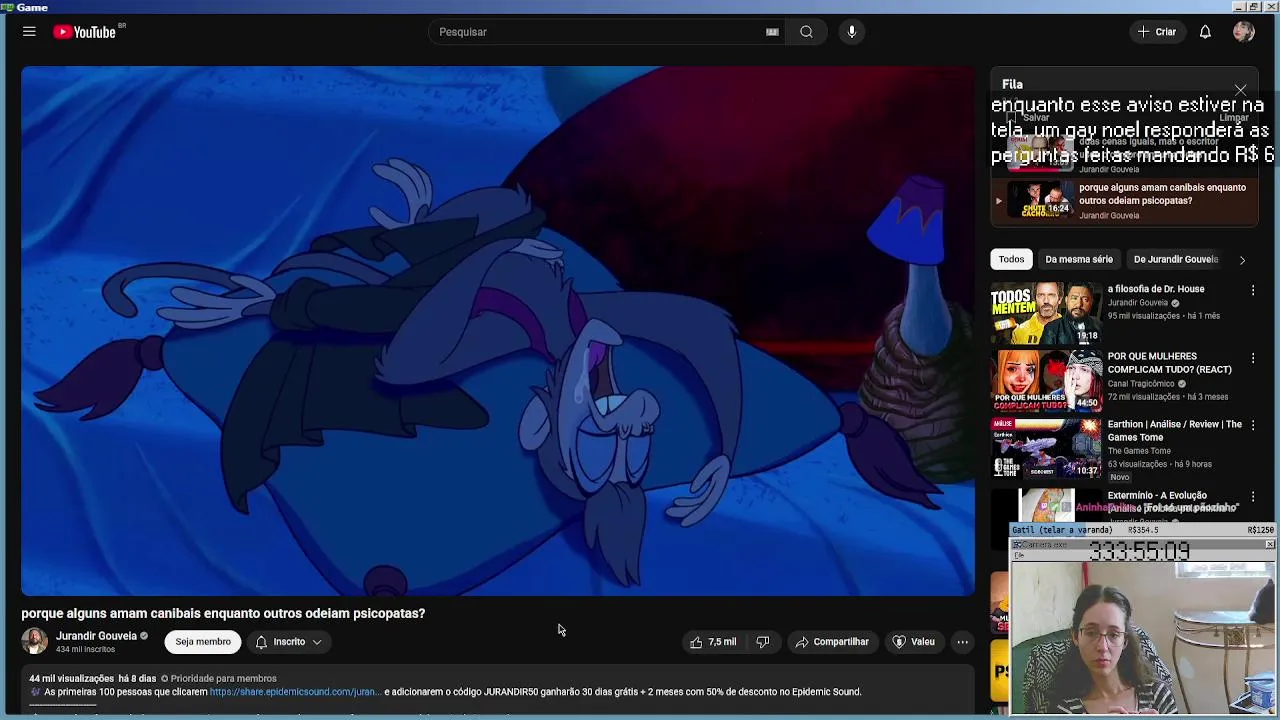
Task: Open the epidemicsound share link in description
Action: 295,692
